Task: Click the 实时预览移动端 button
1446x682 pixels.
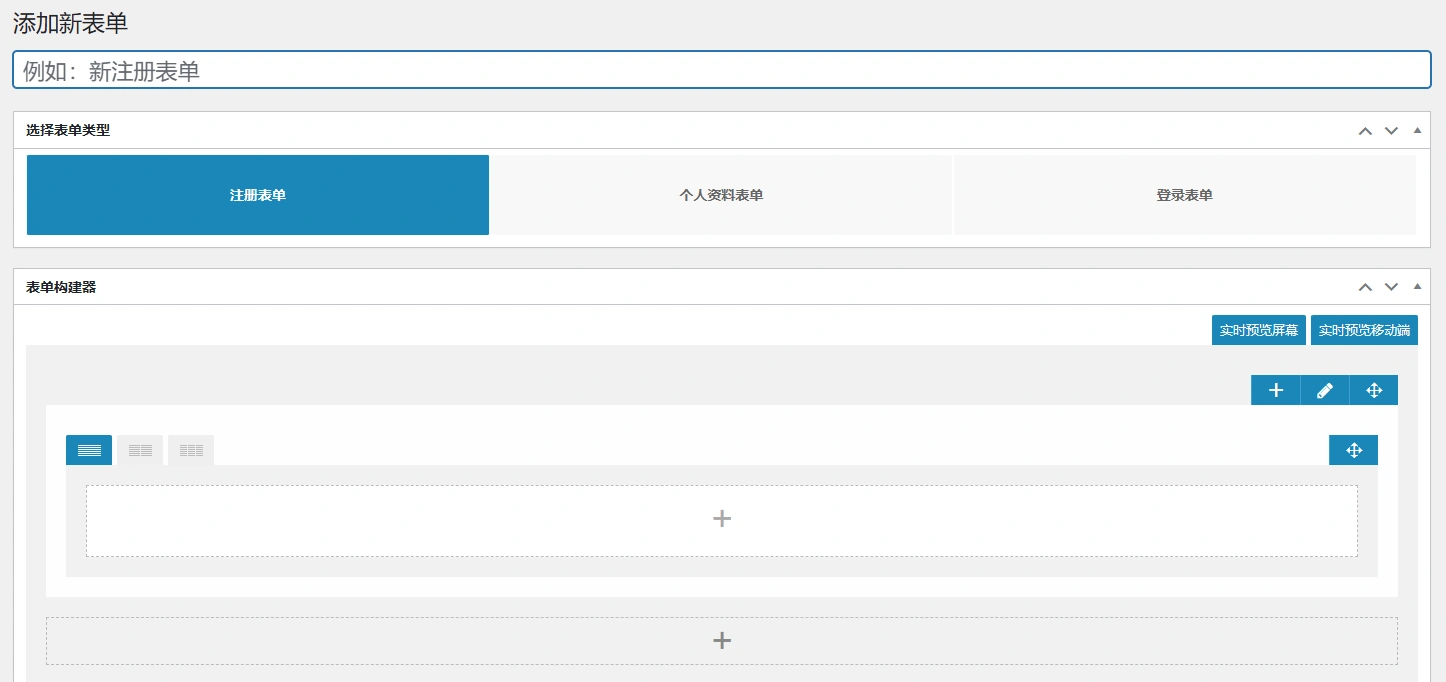Action: 1364,330
